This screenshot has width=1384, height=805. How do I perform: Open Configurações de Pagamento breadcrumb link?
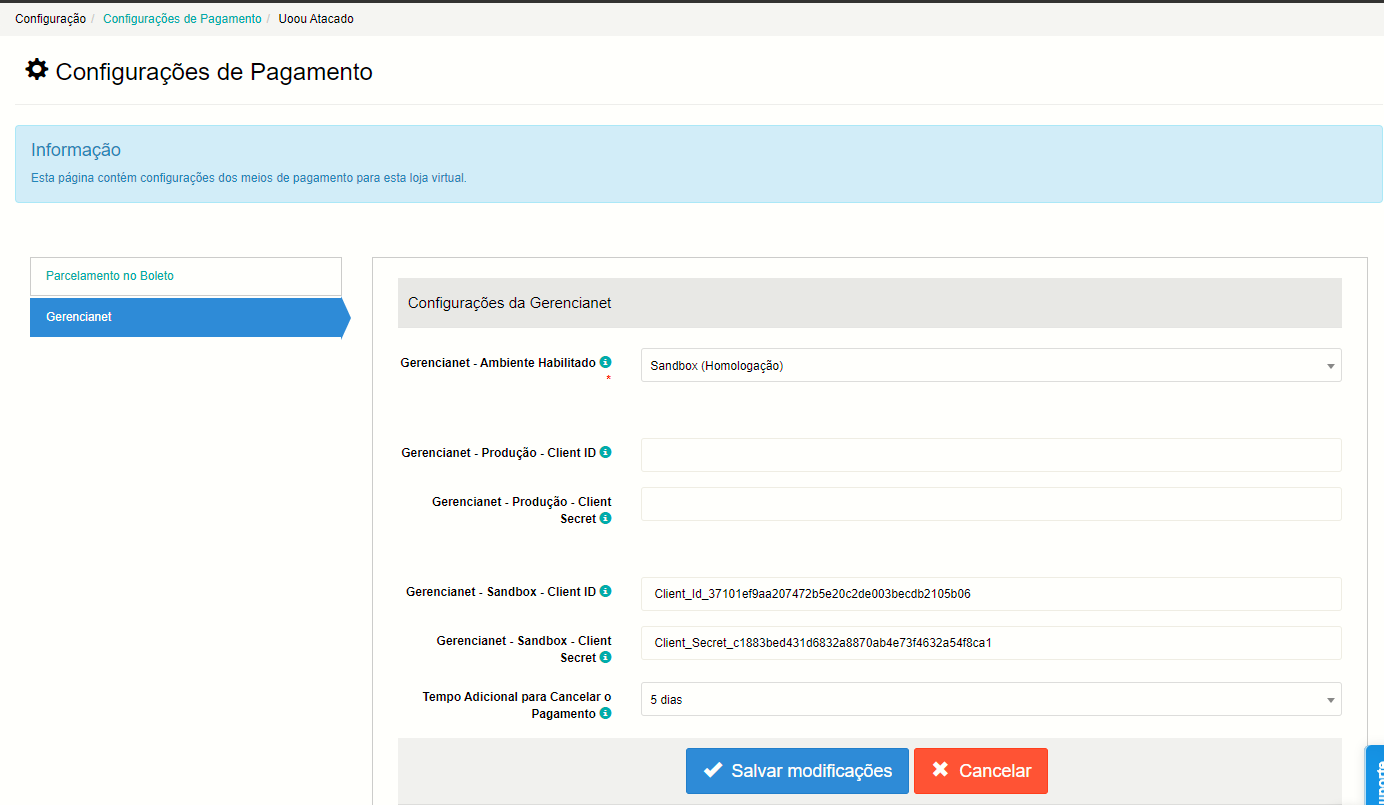pos(182,19)
